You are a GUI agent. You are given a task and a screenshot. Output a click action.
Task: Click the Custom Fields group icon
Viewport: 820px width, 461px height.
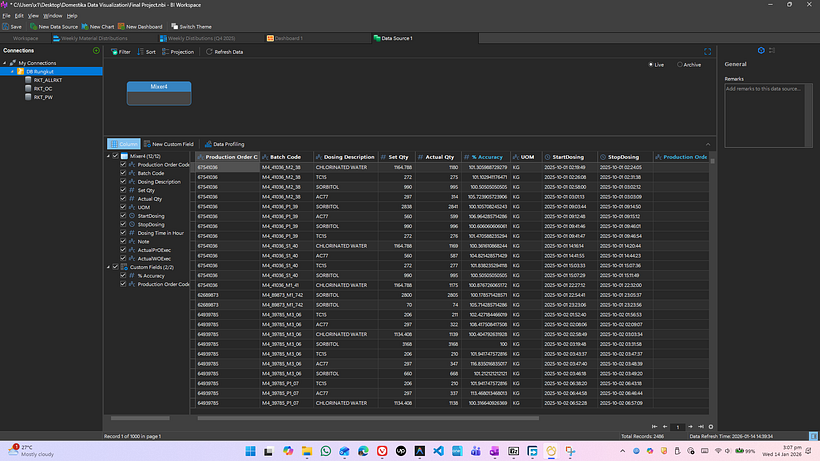124,267
